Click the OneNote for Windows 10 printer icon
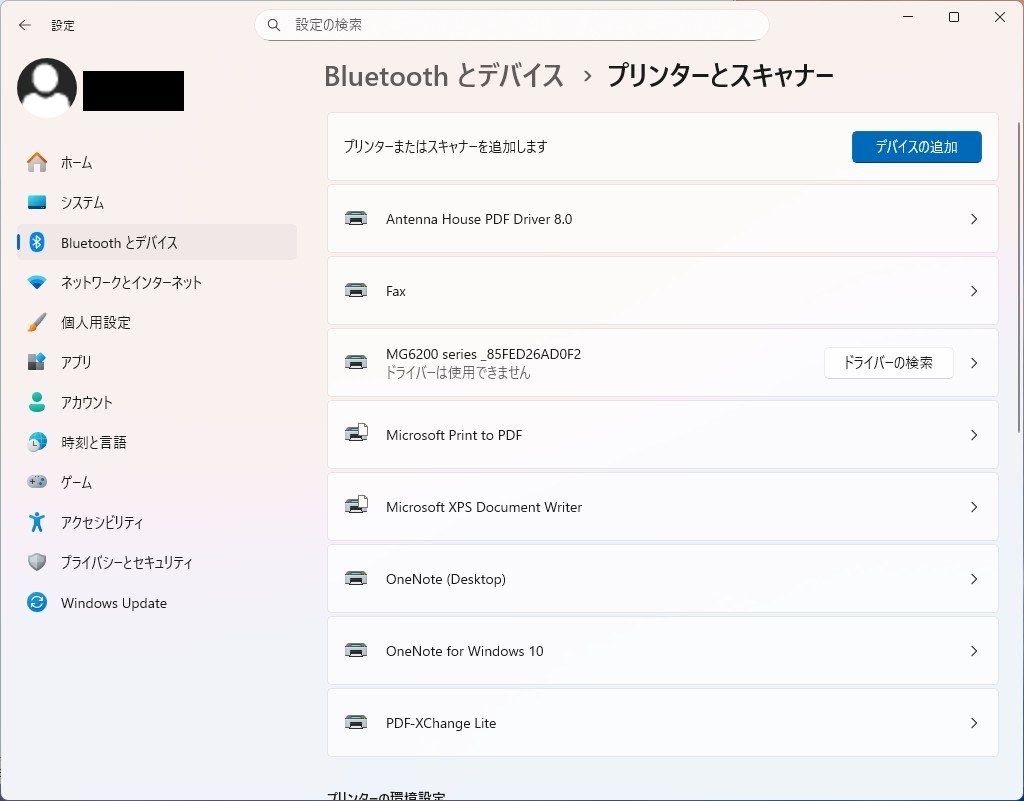Image resolution: width=1024 pixels, height=801 pixels. tap(356, 650)
